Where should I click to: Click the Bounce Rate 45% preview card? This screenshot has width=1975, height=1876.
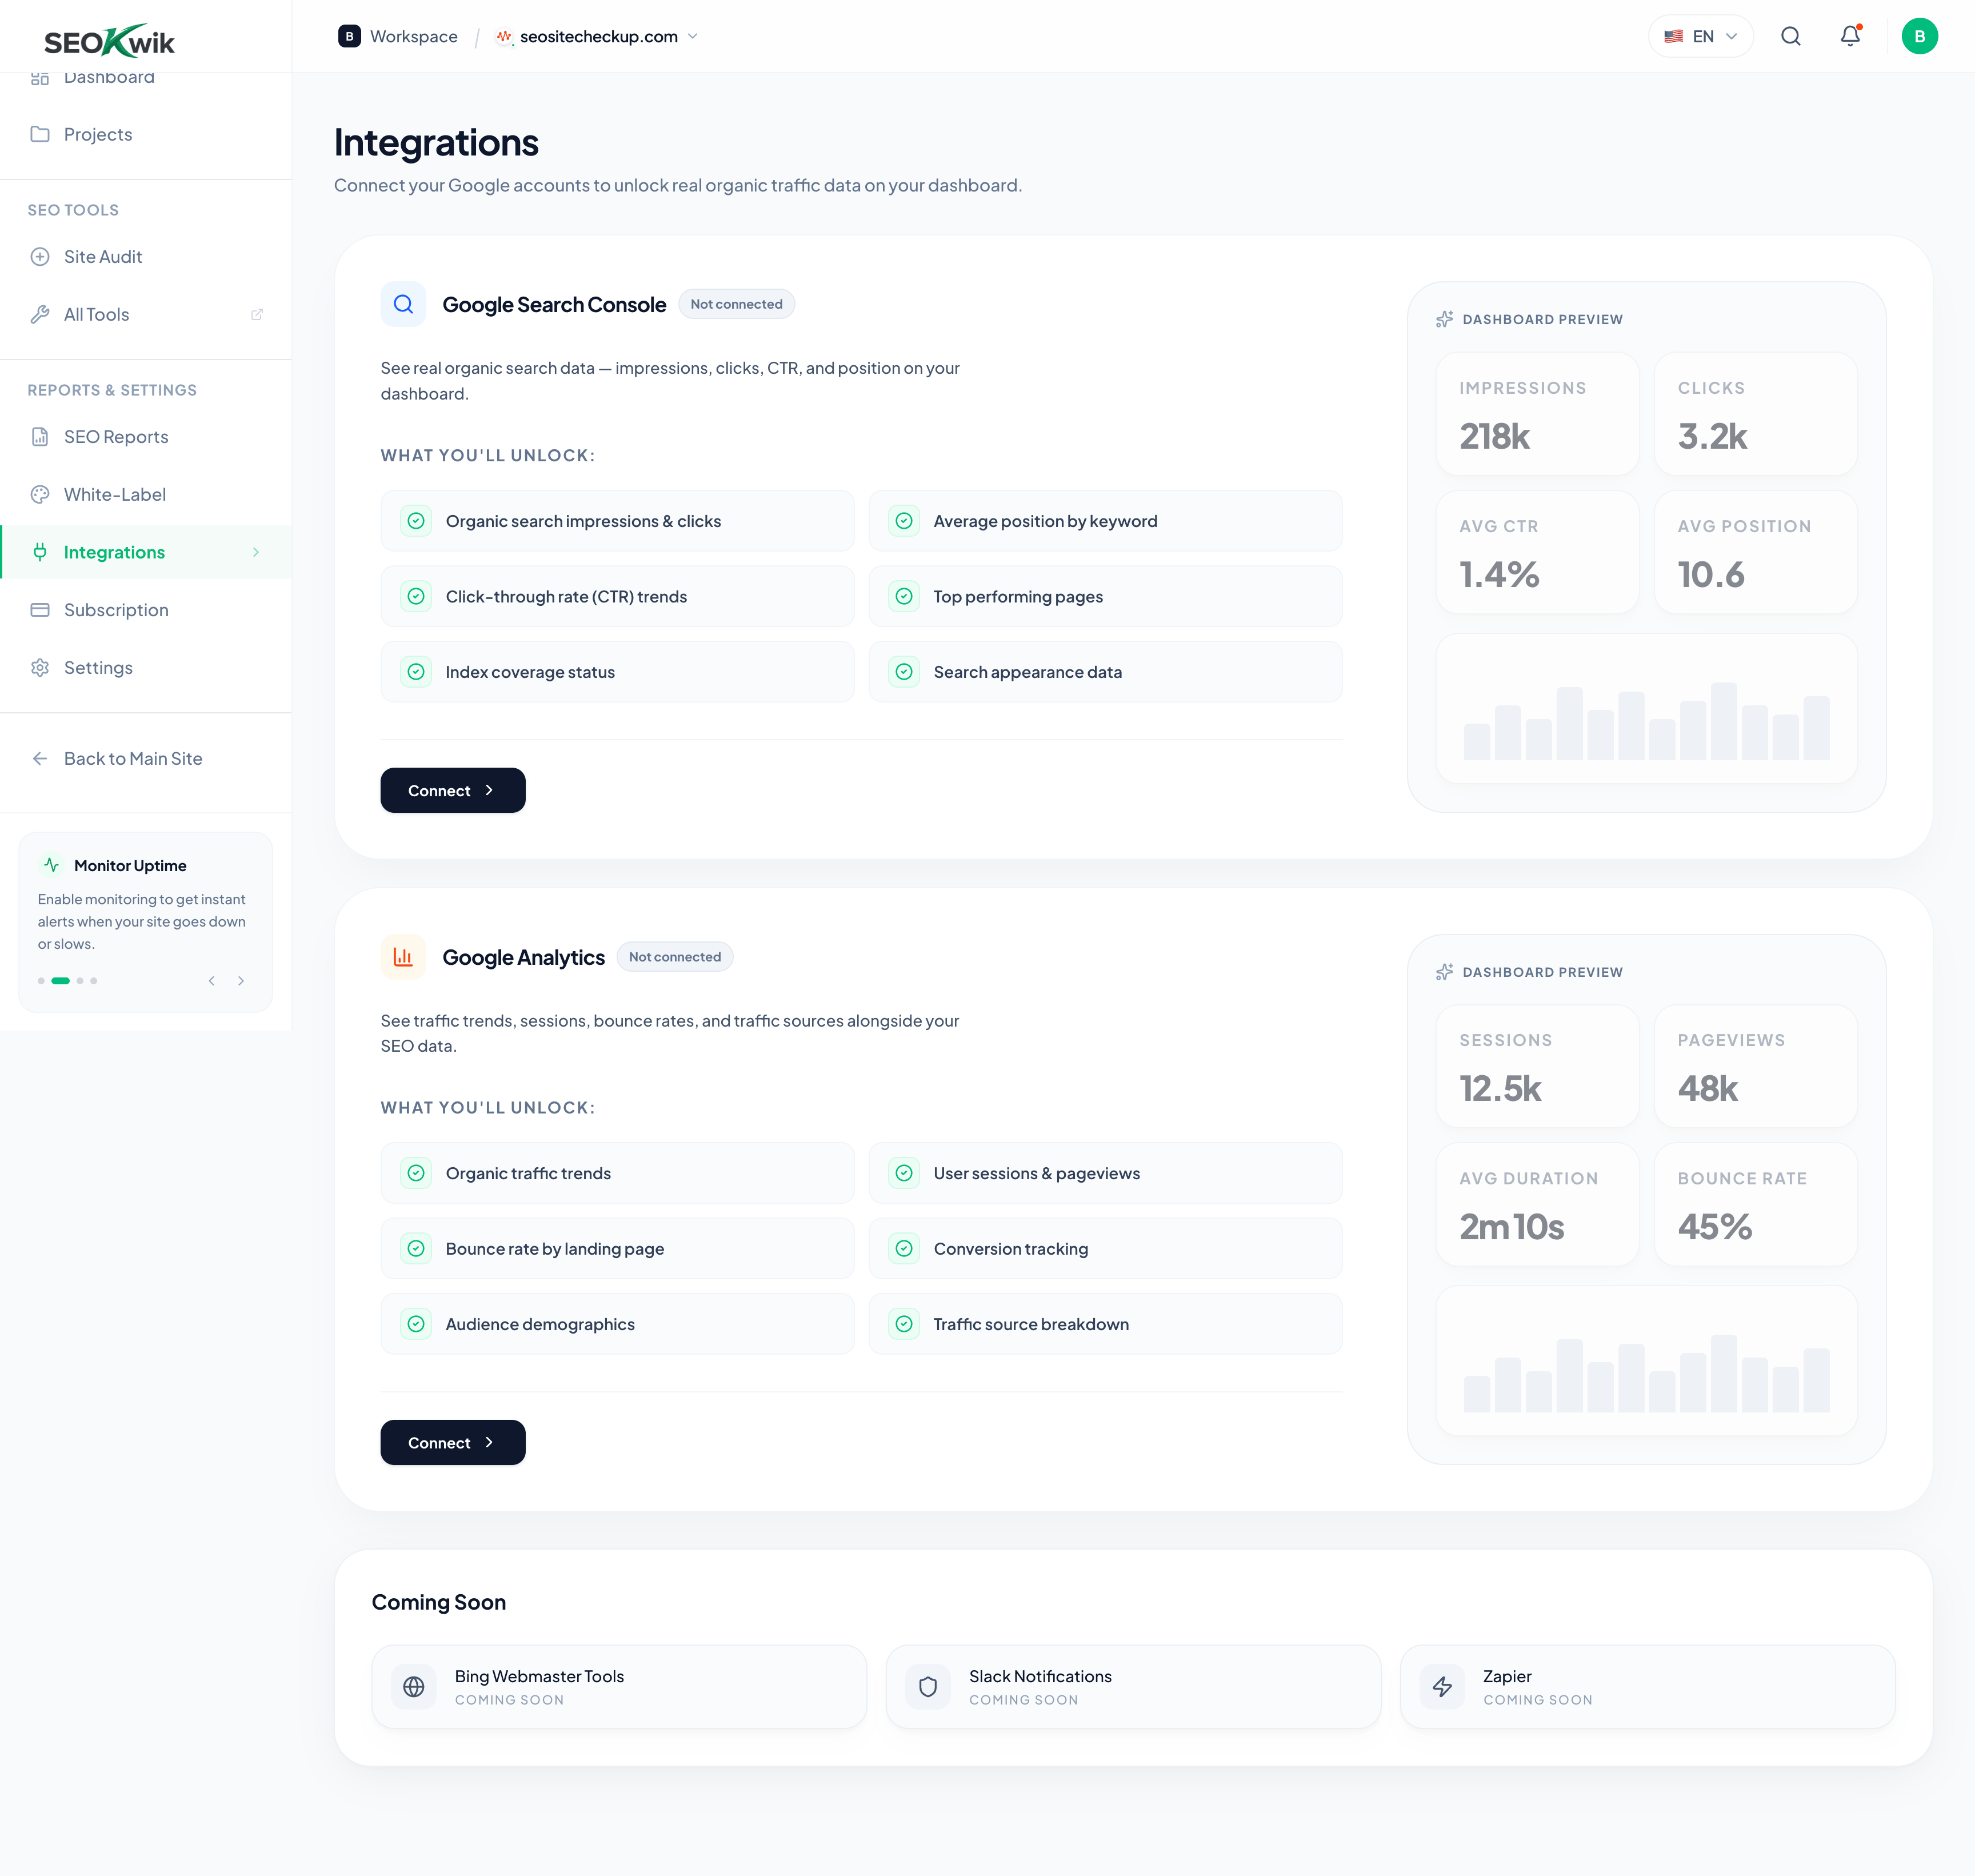(1755, 1205)
